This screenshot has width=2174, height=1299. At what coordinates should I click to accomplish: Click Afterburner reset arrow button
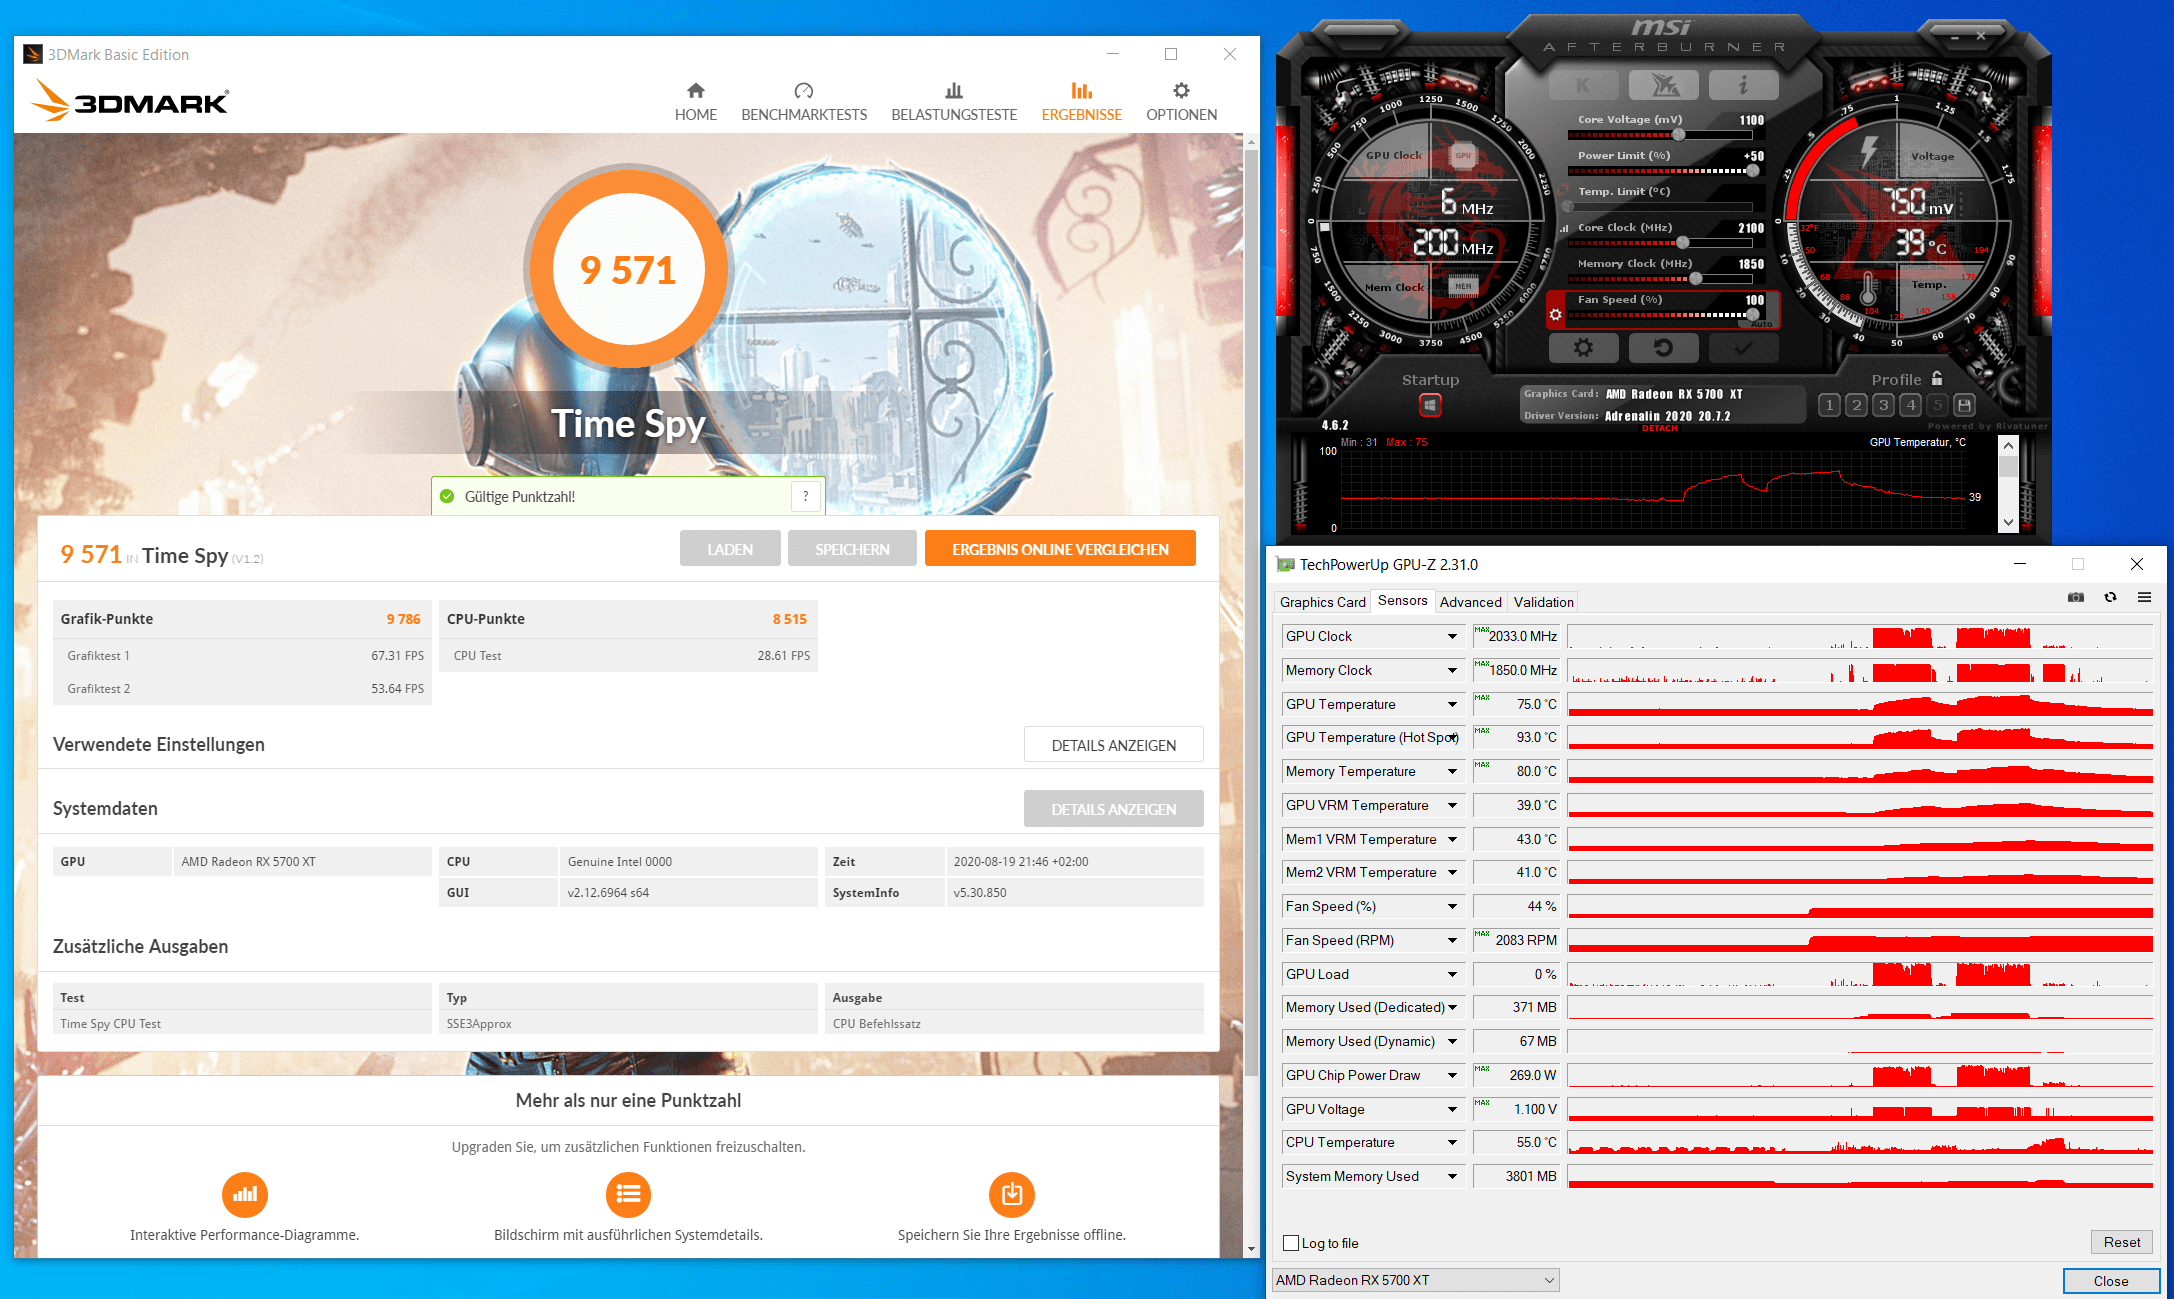click(1663, 348)
